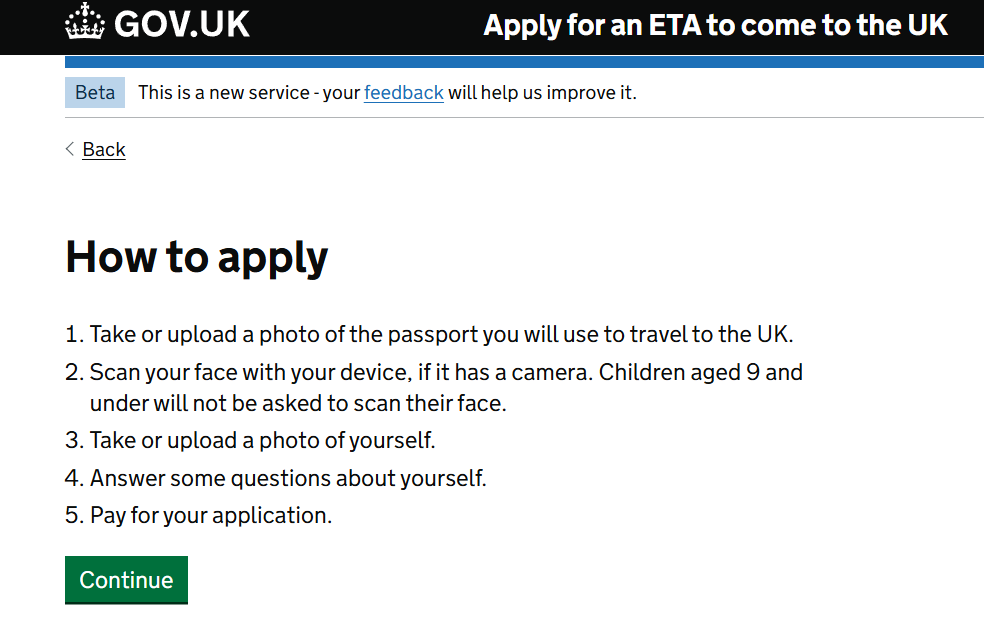Click the 'Scan your face with your device' sentence
This screenshot has width=984, height=636.
[298, 373]
